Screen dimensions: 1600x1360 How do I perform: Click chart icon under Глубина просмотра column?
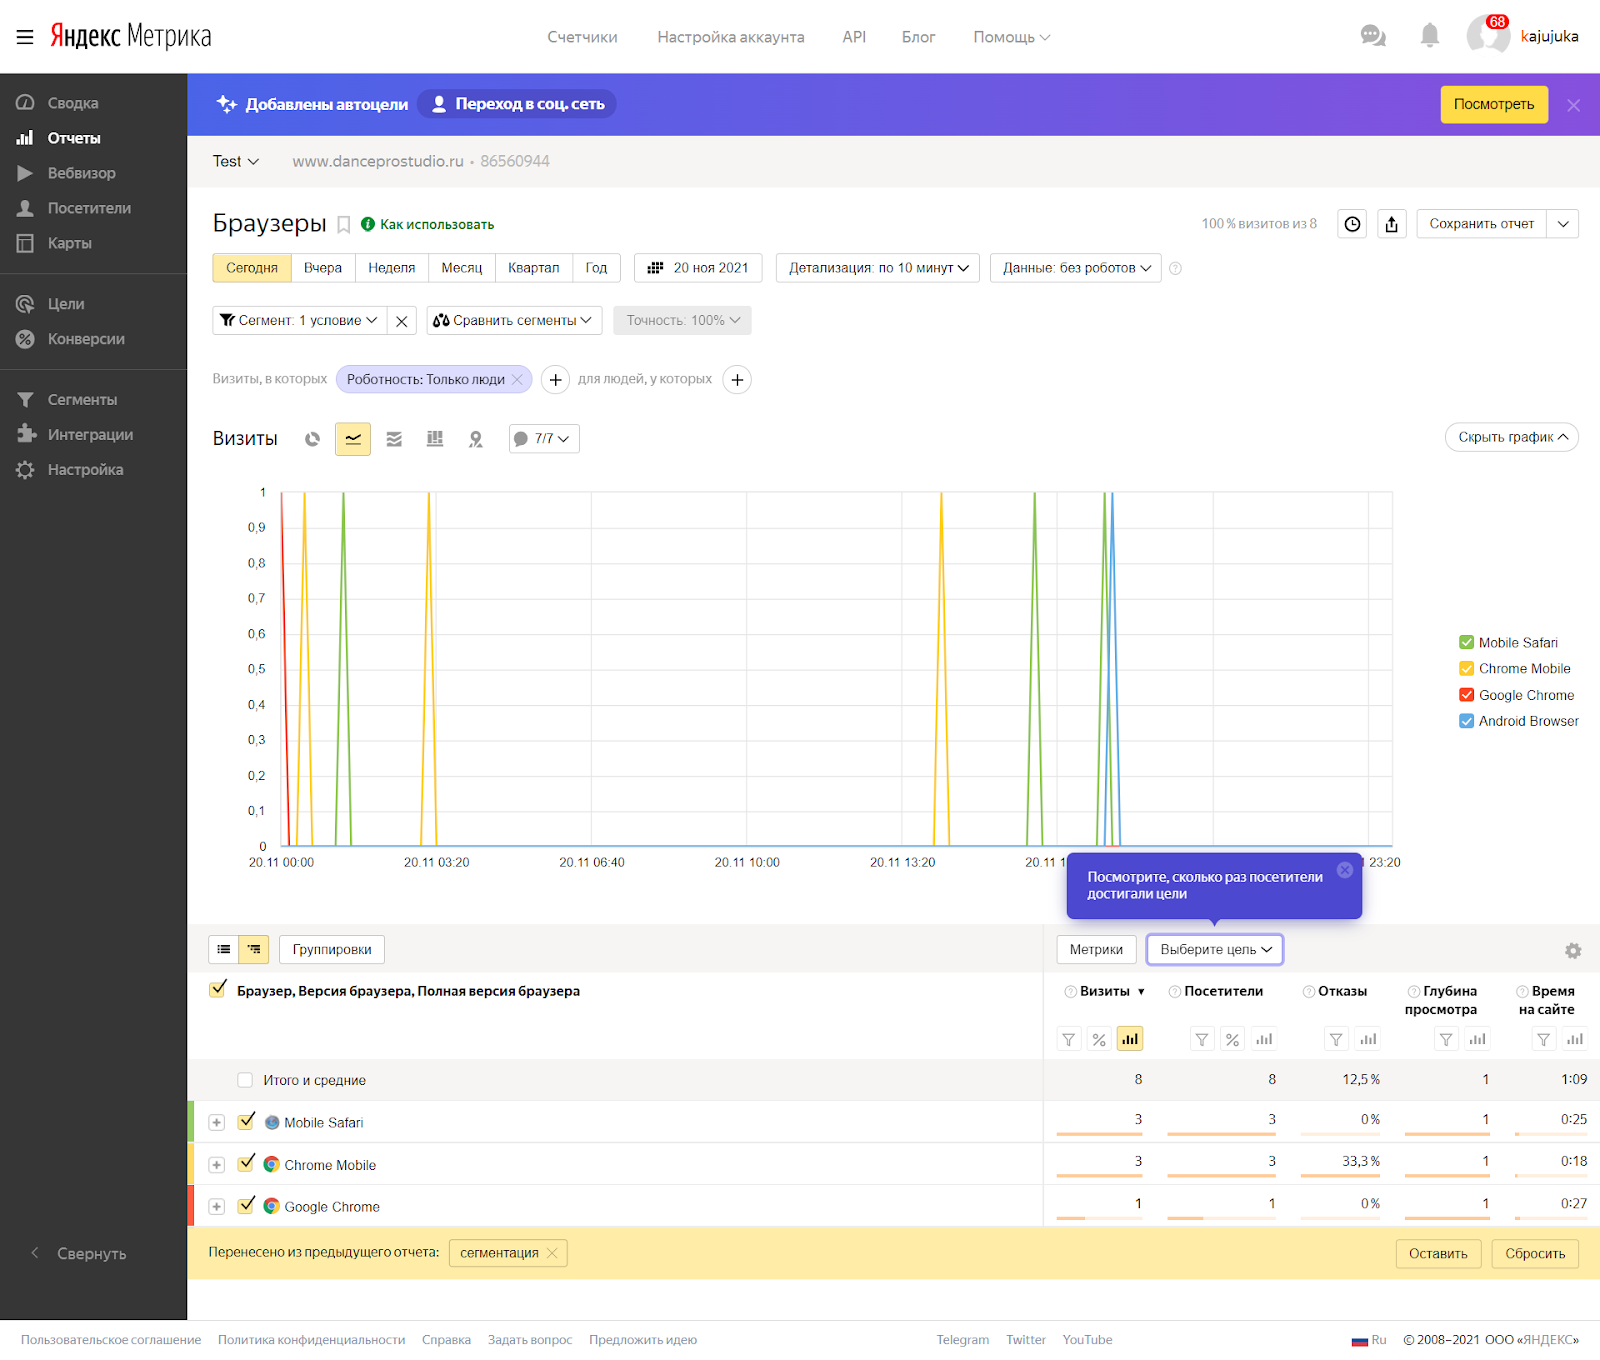pyautogui.click(x=1477, y=1040)
